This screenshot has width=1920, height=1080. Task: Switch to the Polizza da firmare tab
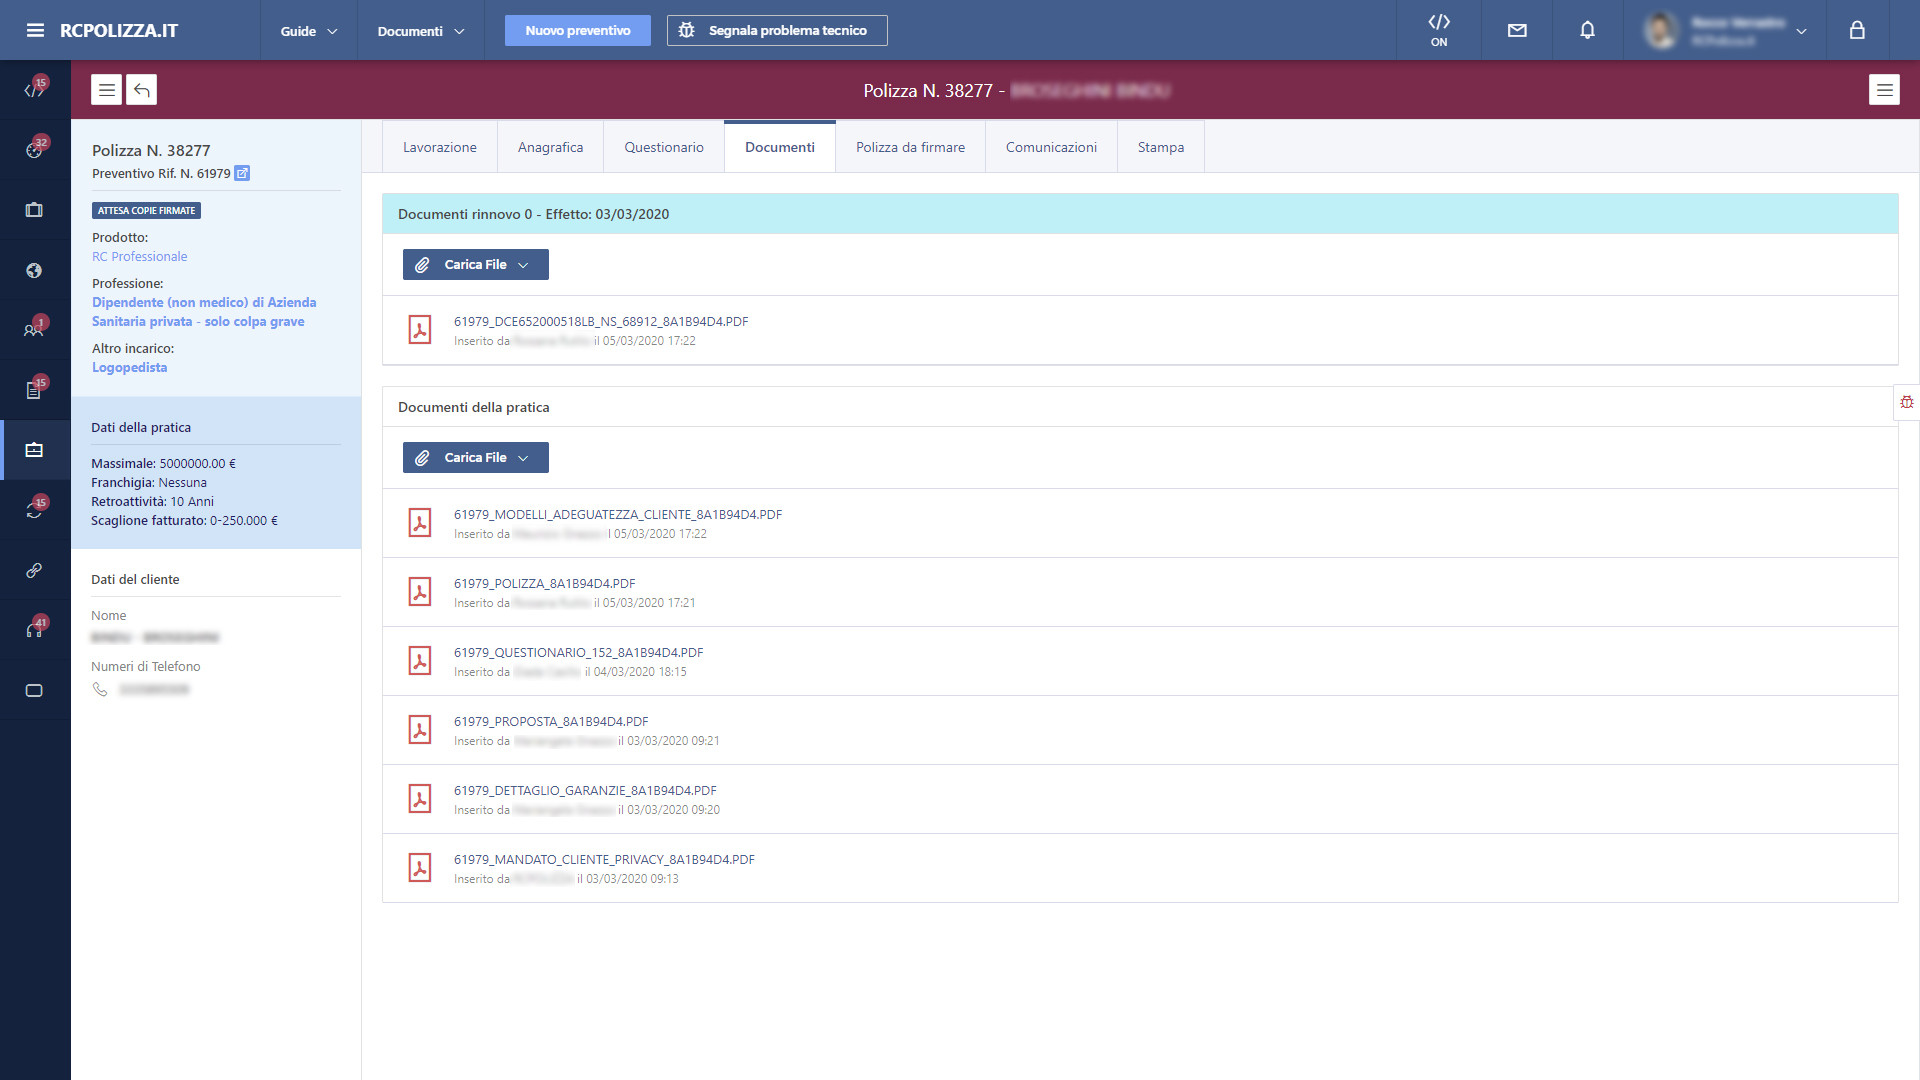click(x=910, y=147)
